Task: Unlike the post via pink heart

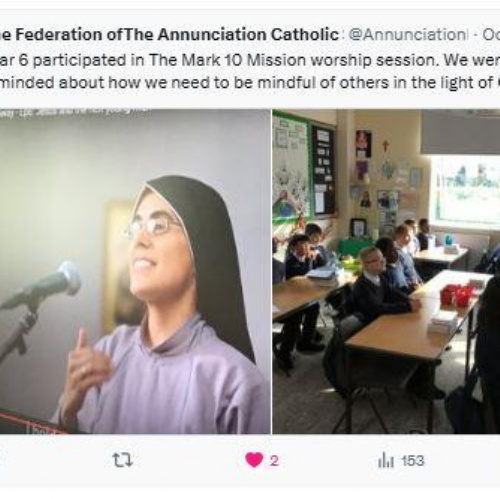Action: (x=254, y=460)
